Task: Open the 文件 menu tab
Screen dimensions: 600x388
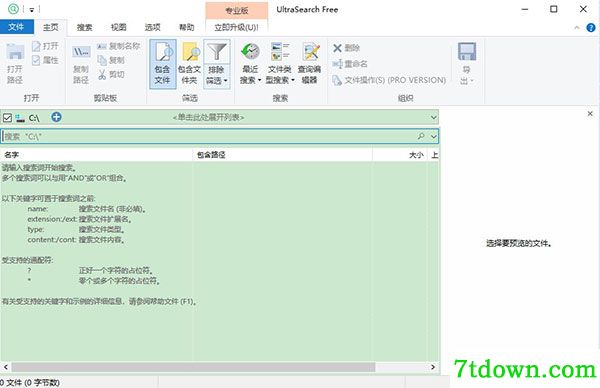Action: (16, 27)
